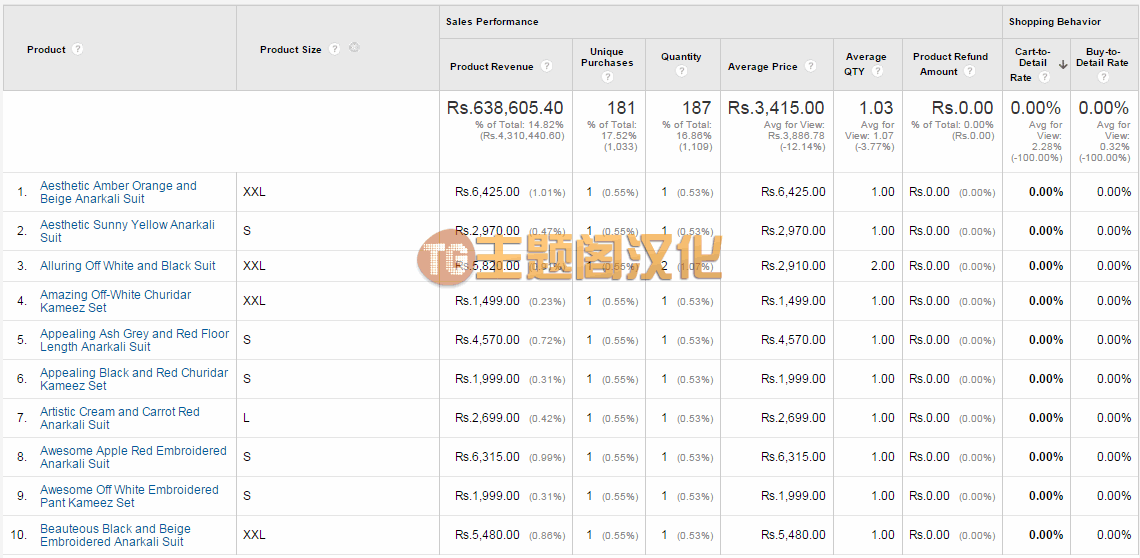Image resolution: width=1140 pixels, height=558 pixels.
Task: Select revenue Rs.6,315.00 in row 8
Action: click(487, 457)
